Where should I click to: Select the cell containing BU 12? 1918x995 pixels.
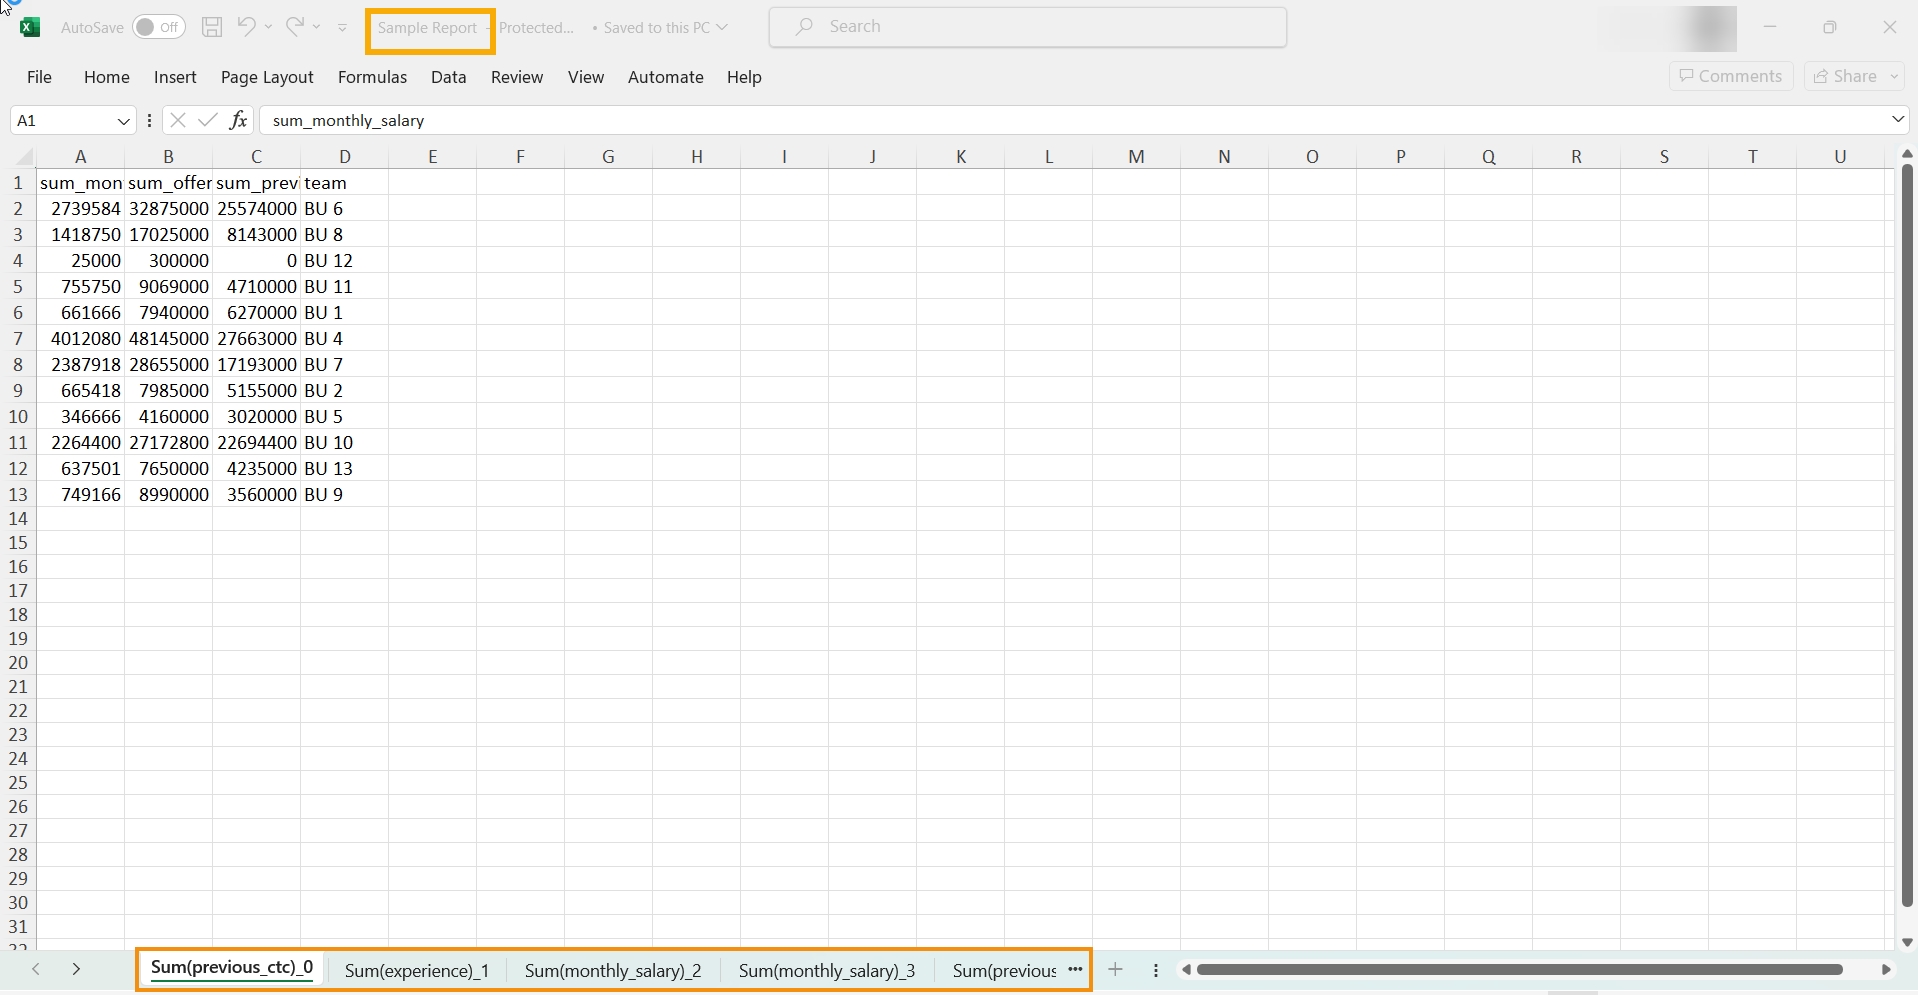tap(344, 261)
